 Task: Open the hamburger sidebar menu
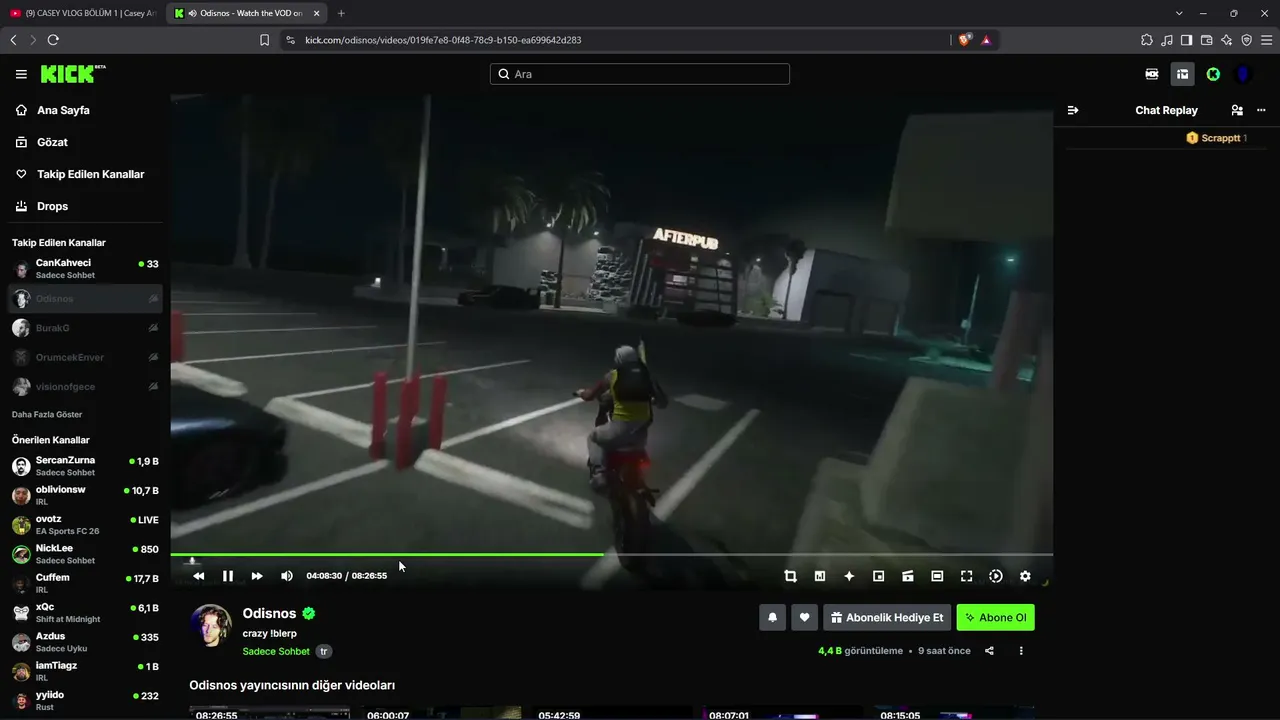pyautogui.click(x=21, y=74)
